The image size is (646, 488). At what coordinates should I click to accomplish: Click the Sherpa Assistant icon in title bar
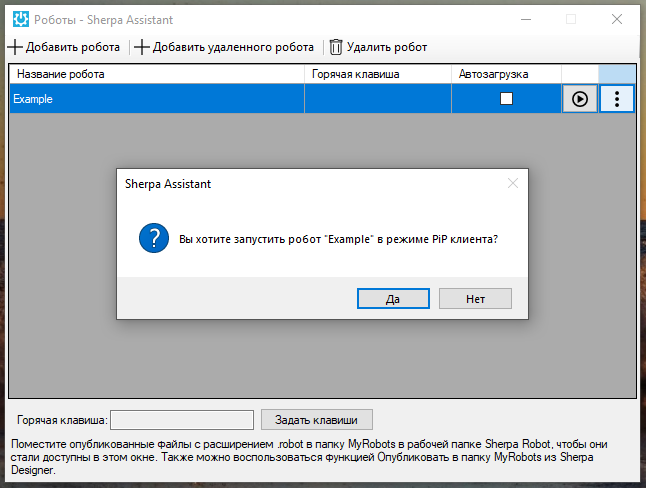click(x=19, y=18)
